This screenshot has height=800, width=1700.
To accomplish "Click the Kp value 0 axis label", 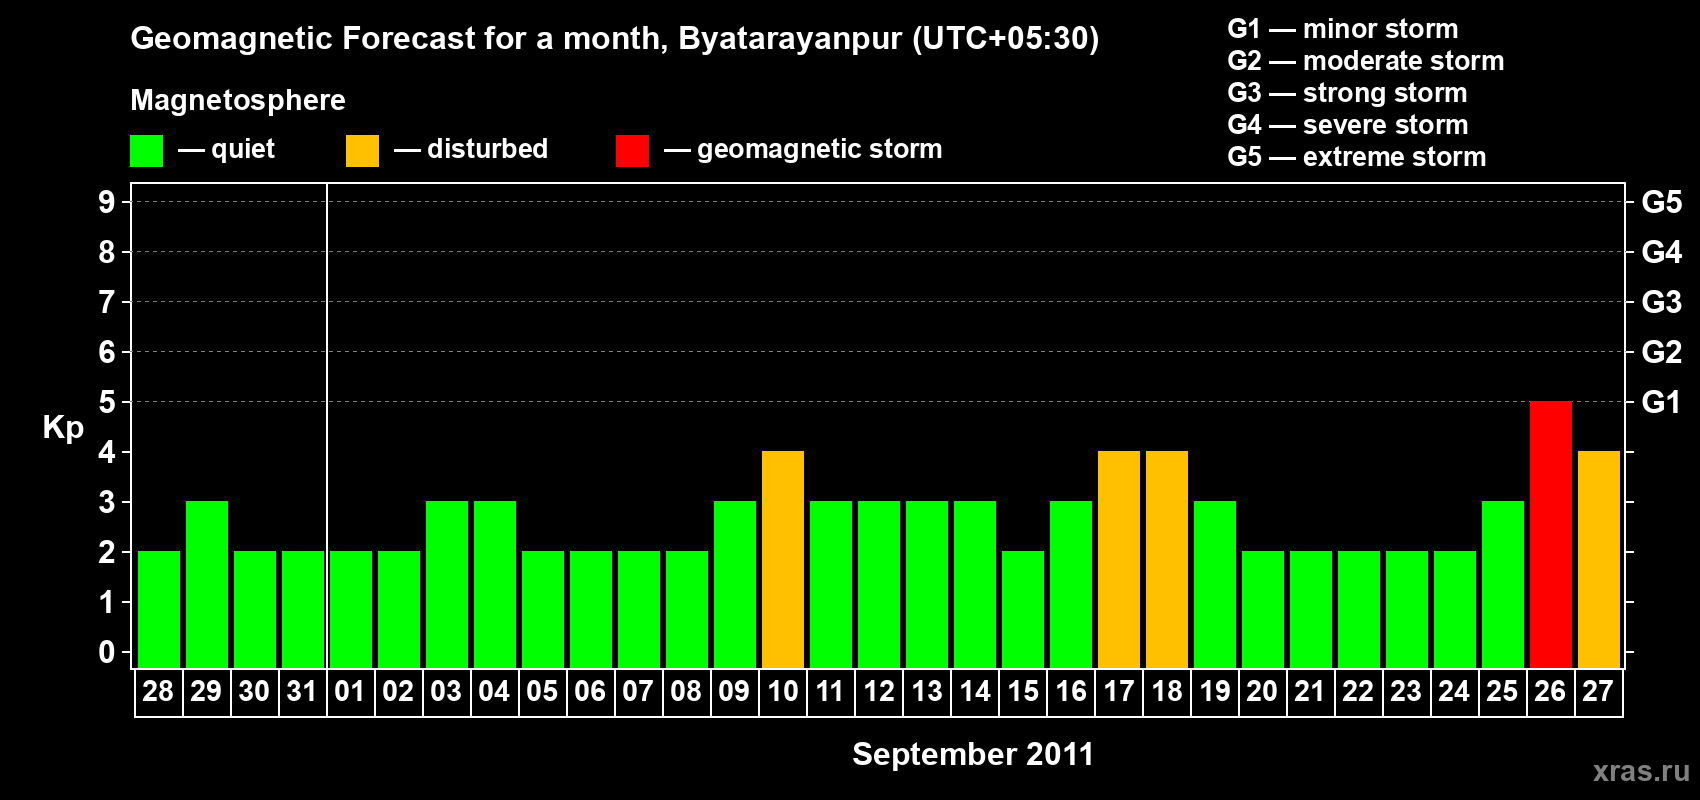I will [x=107, y=653].
